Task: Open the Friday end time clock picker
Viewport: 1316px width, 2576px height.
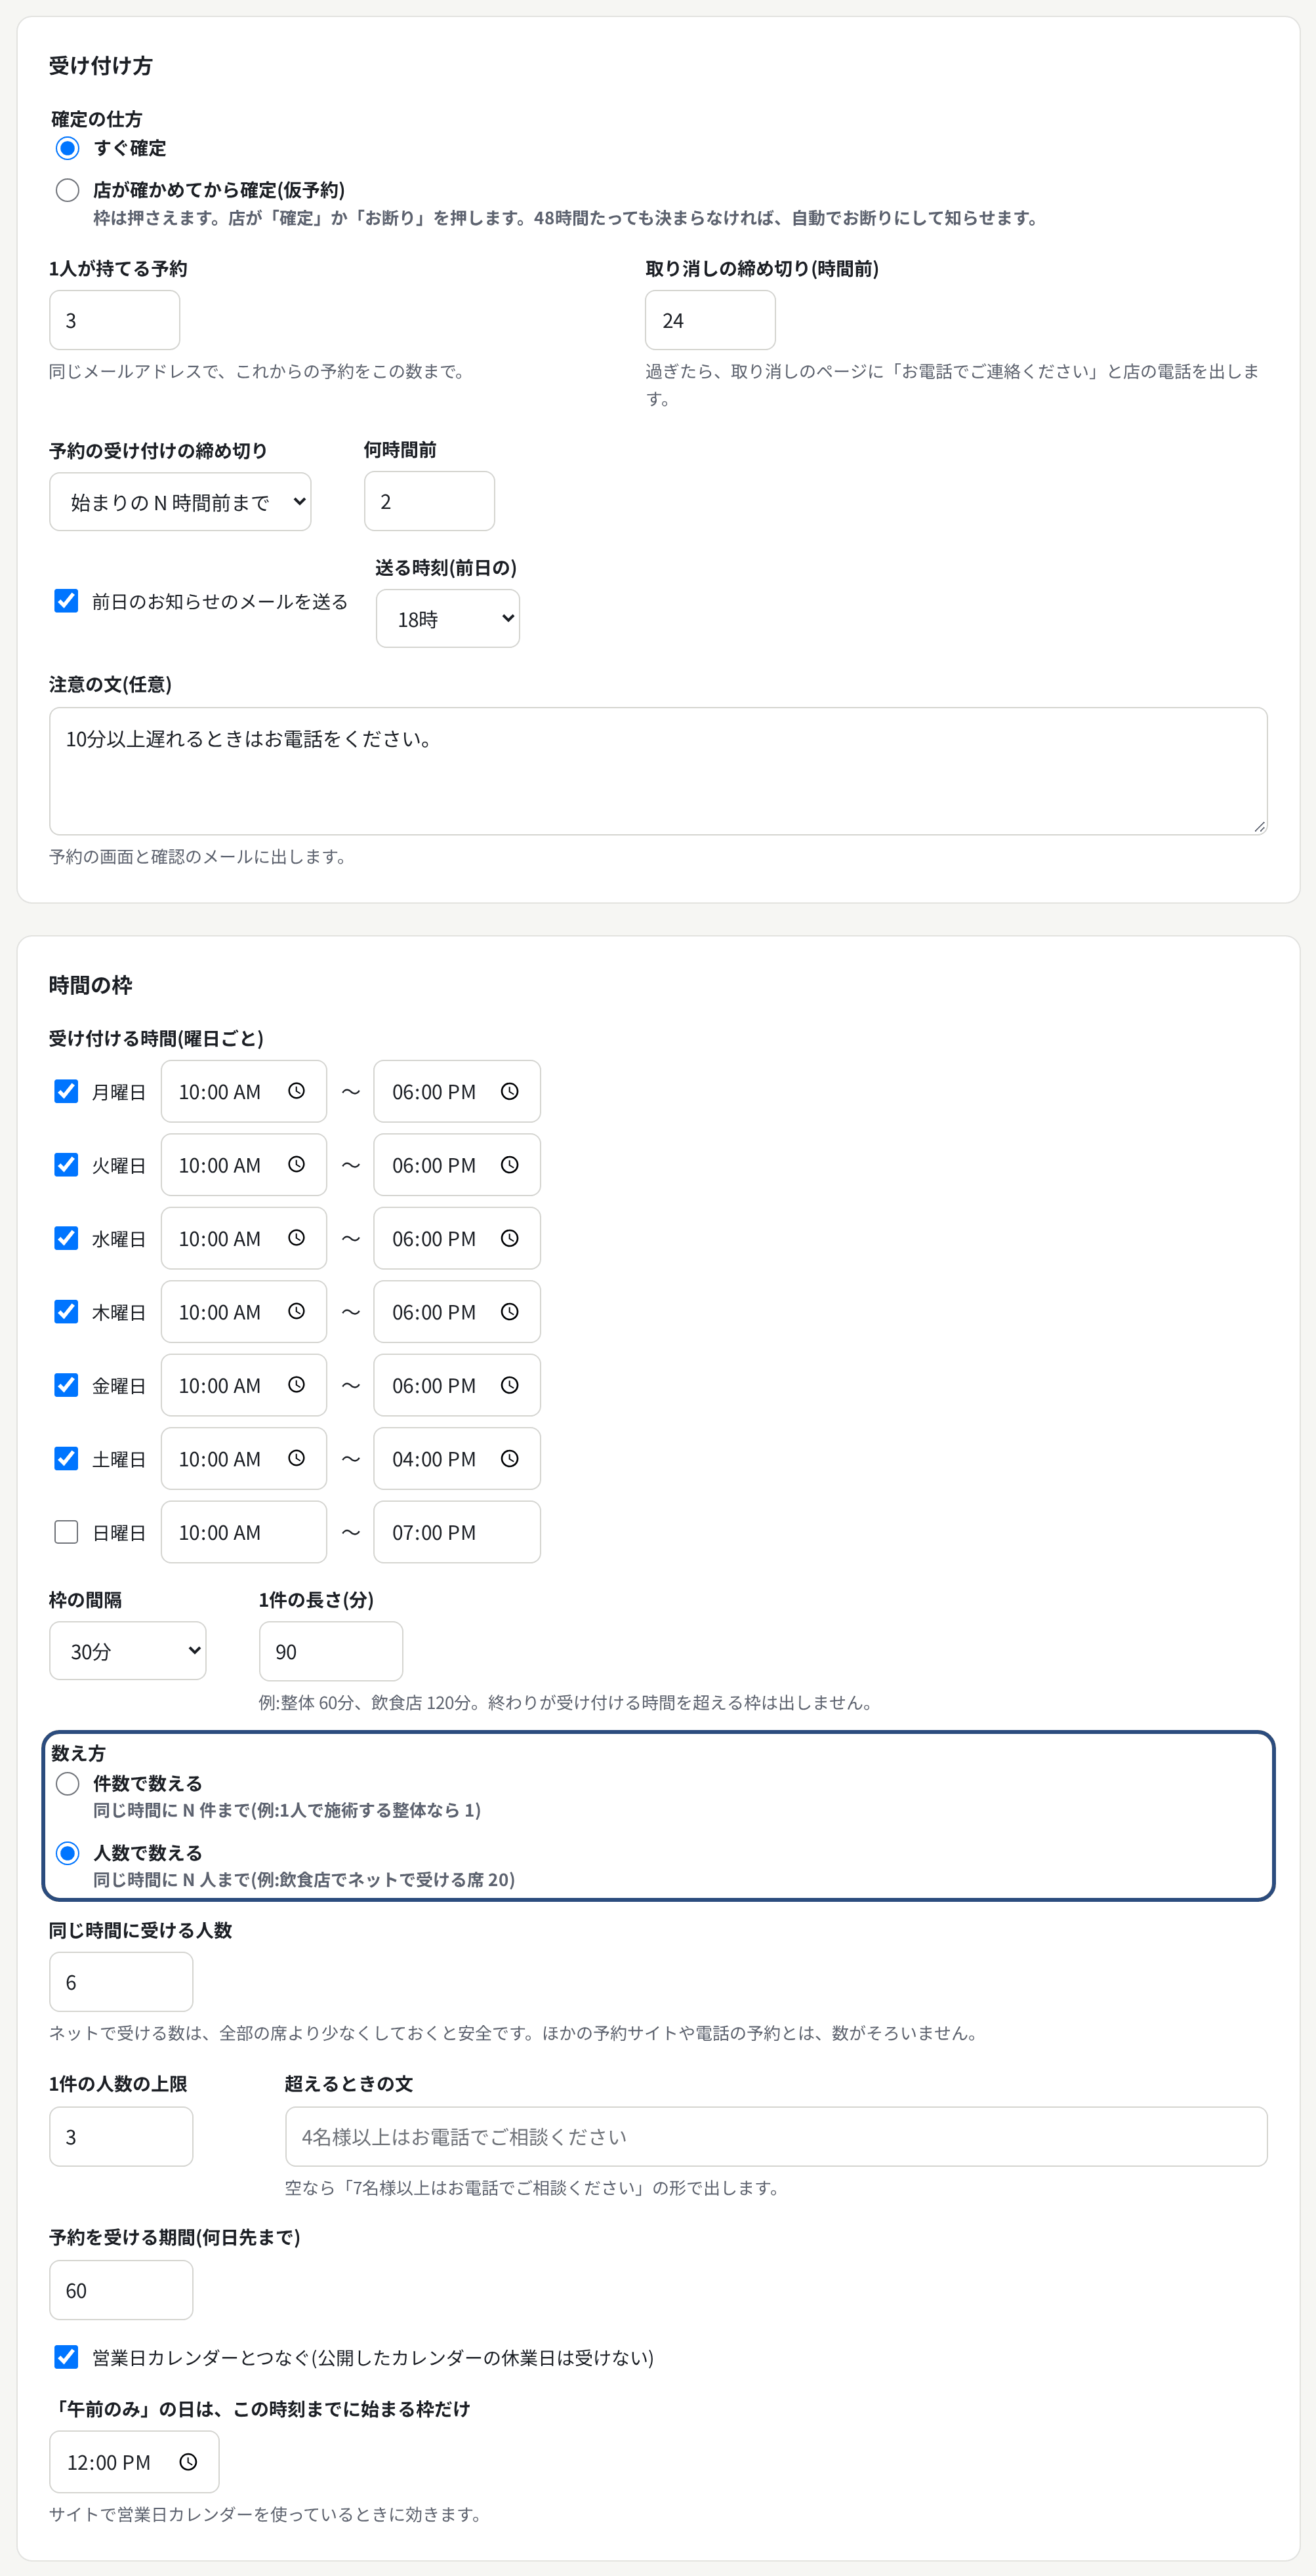Action: point(509,1385)
